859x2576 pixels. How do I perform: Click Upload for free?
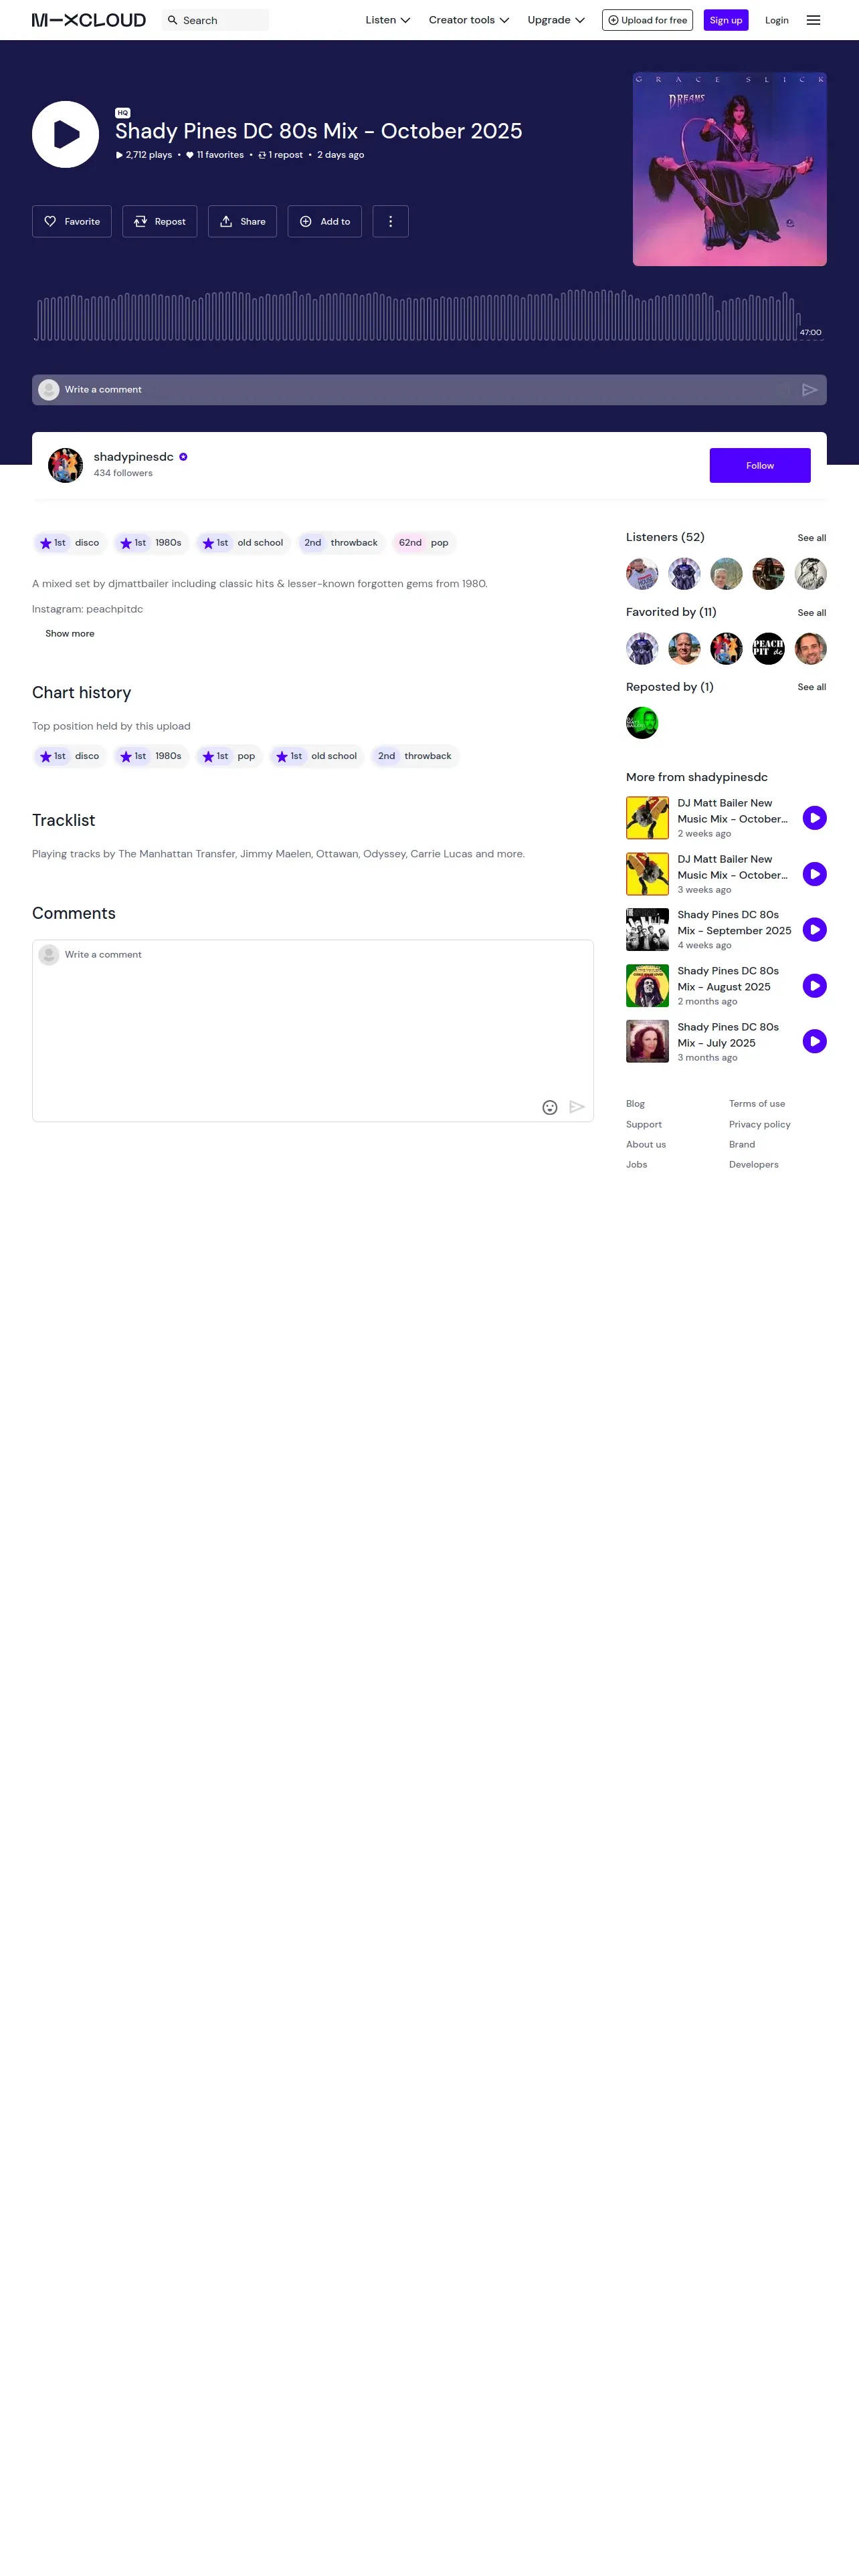[647, 20]
